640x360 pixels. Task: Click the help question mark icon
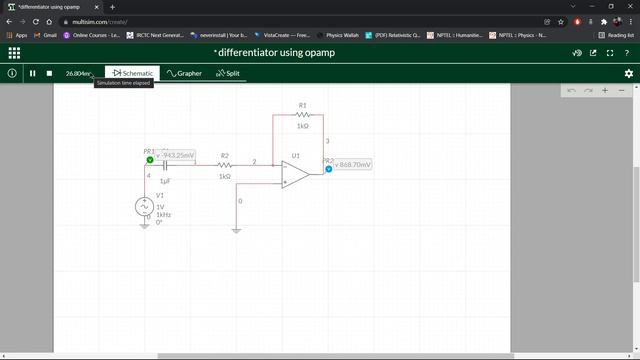(x=627, y=53)
